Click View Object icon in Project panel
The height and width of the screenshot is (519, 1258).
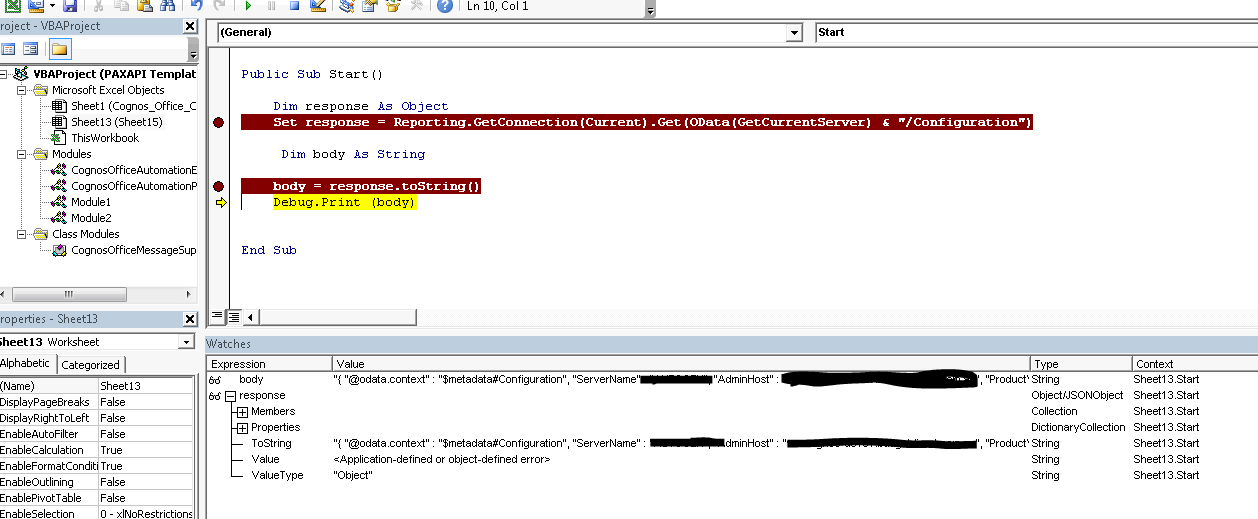pyautogui.click(x=30, y=48)
